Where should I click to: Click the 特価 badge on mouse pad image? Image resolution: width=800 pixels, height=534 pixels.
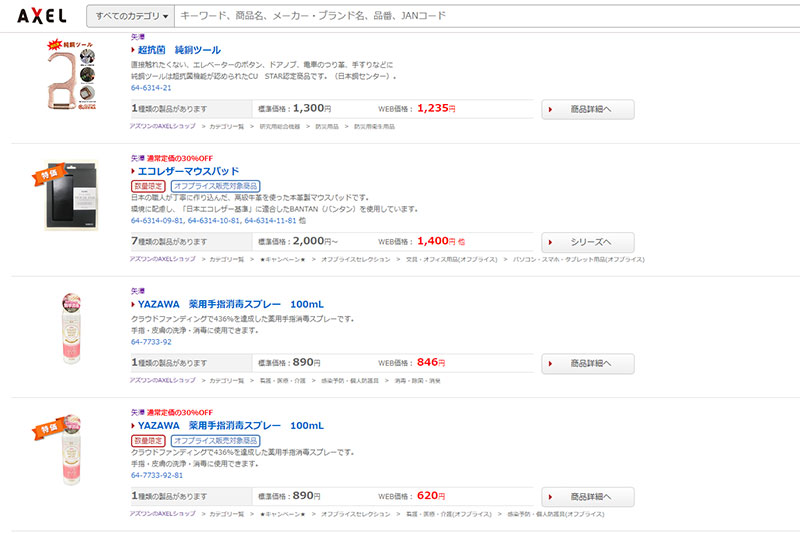coord(49,174)
